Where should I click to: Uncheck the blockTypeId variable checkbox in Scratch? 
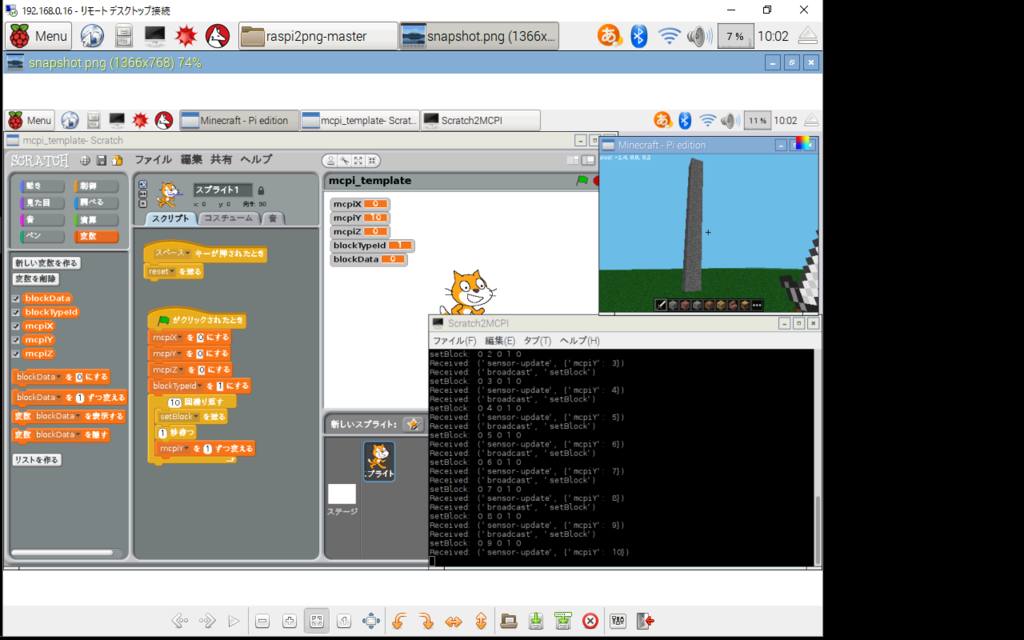(16, 312)
